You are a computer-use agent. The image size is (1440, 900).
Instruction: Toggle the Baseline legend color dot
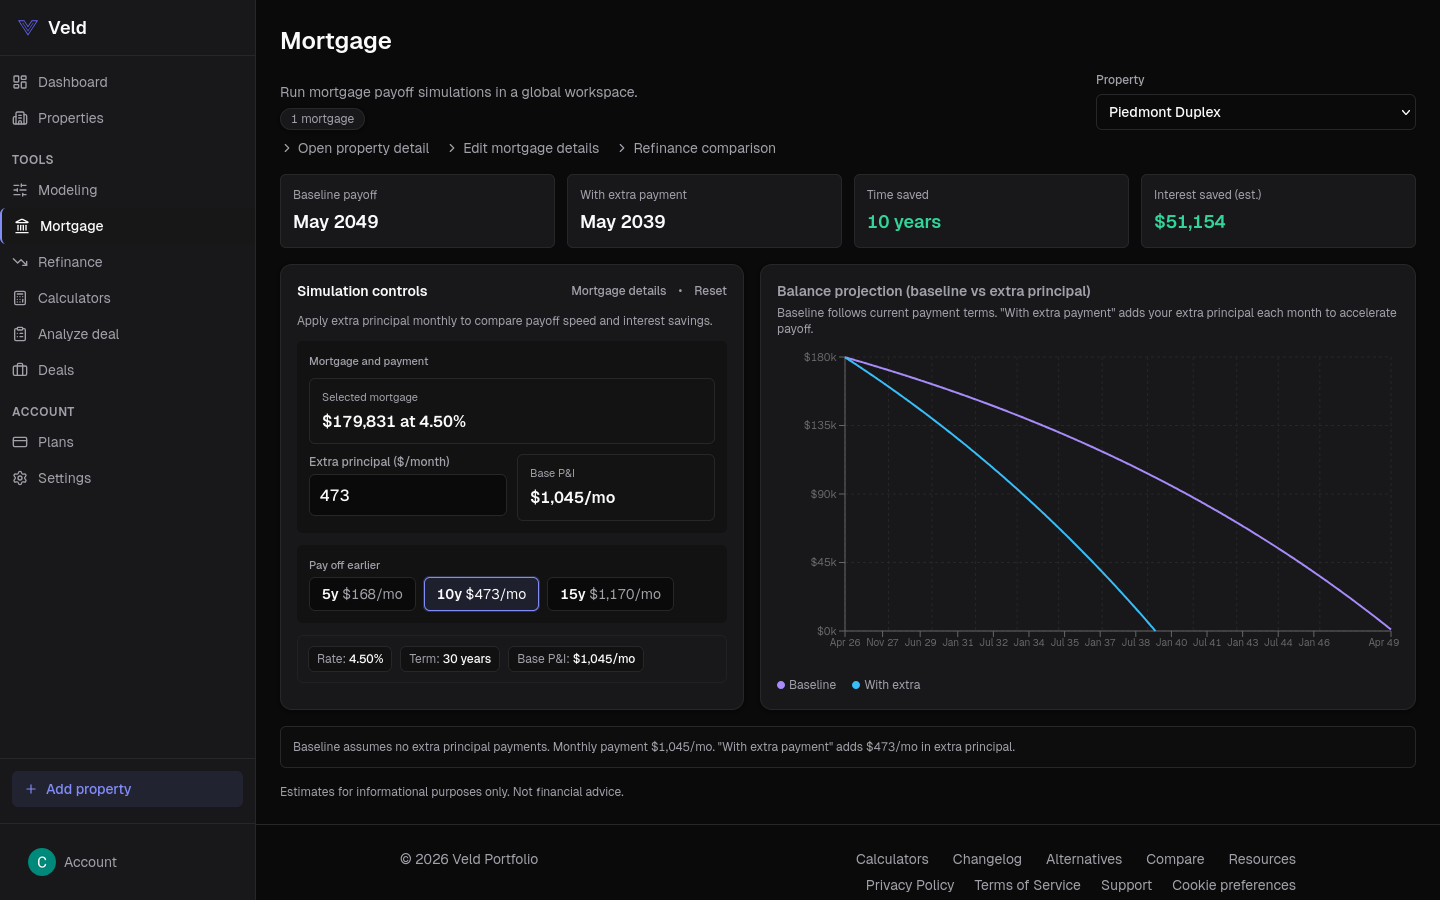tap(781, 685)
